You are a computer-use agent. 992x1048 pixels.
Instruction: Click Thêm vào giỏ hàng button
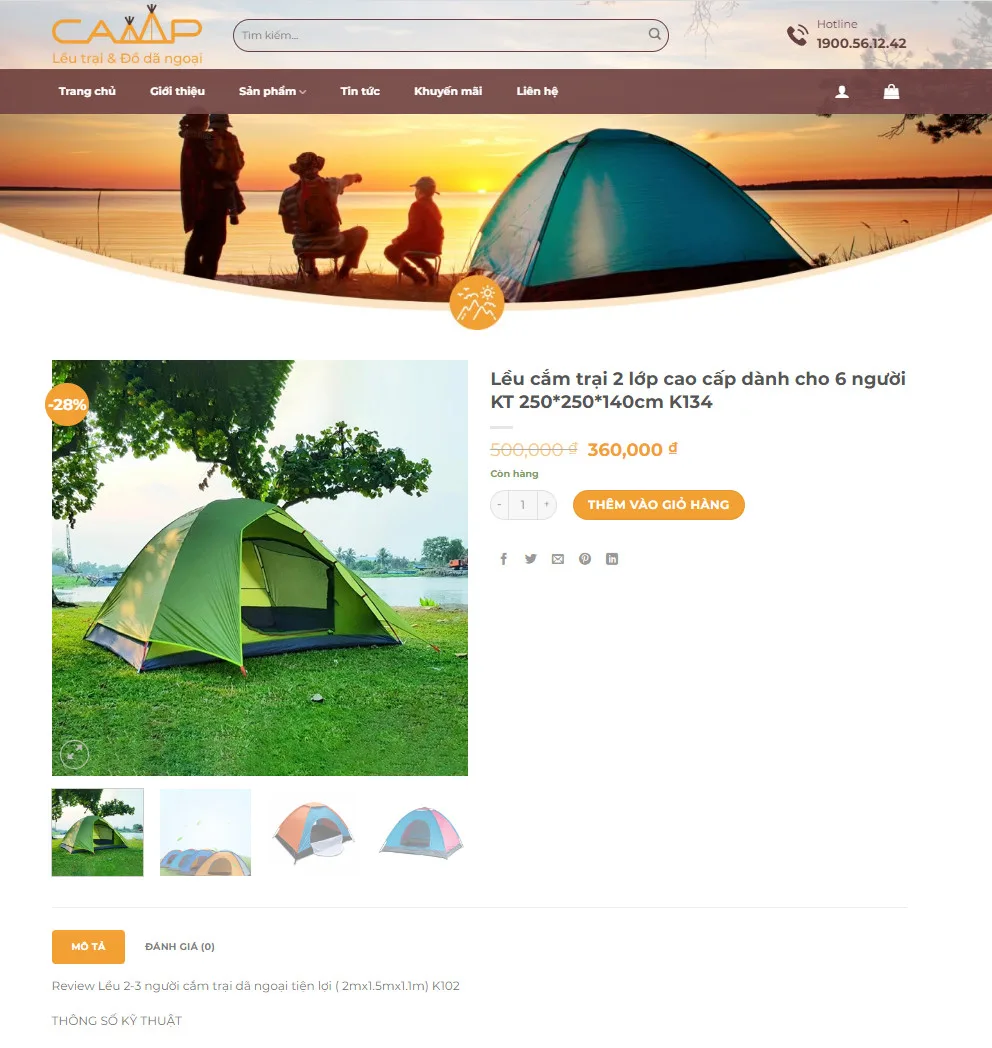click(658, 505)
